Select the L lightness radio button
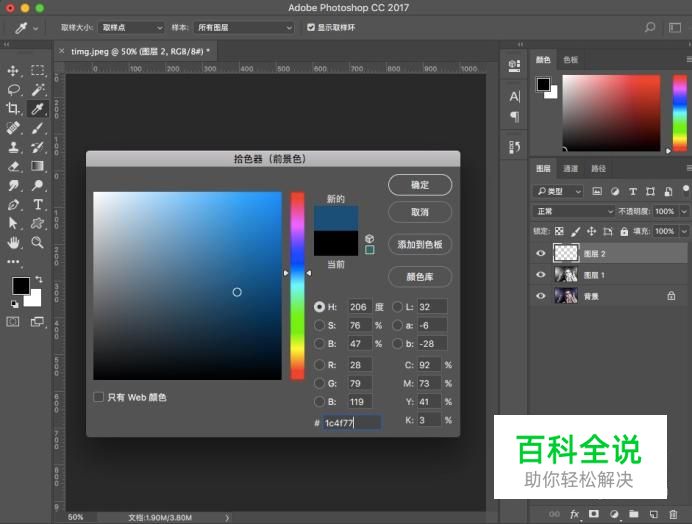This screenshot has height=524, width=692. 397,307
